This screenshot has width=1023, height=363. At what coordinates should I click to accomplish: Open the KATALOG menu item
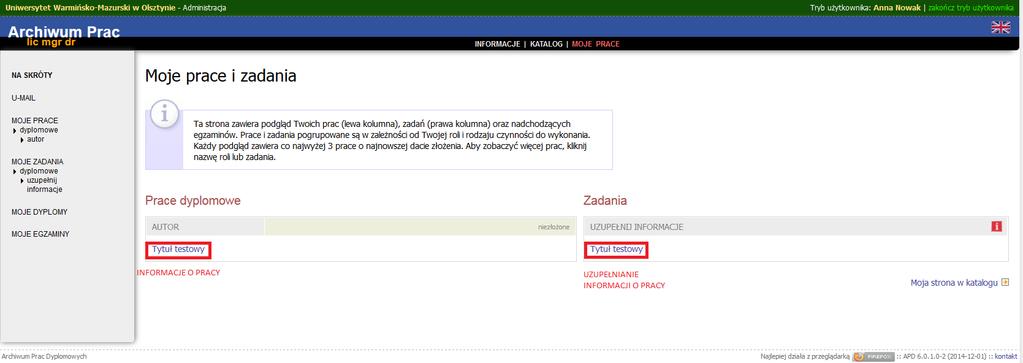[x=546, y=44]
